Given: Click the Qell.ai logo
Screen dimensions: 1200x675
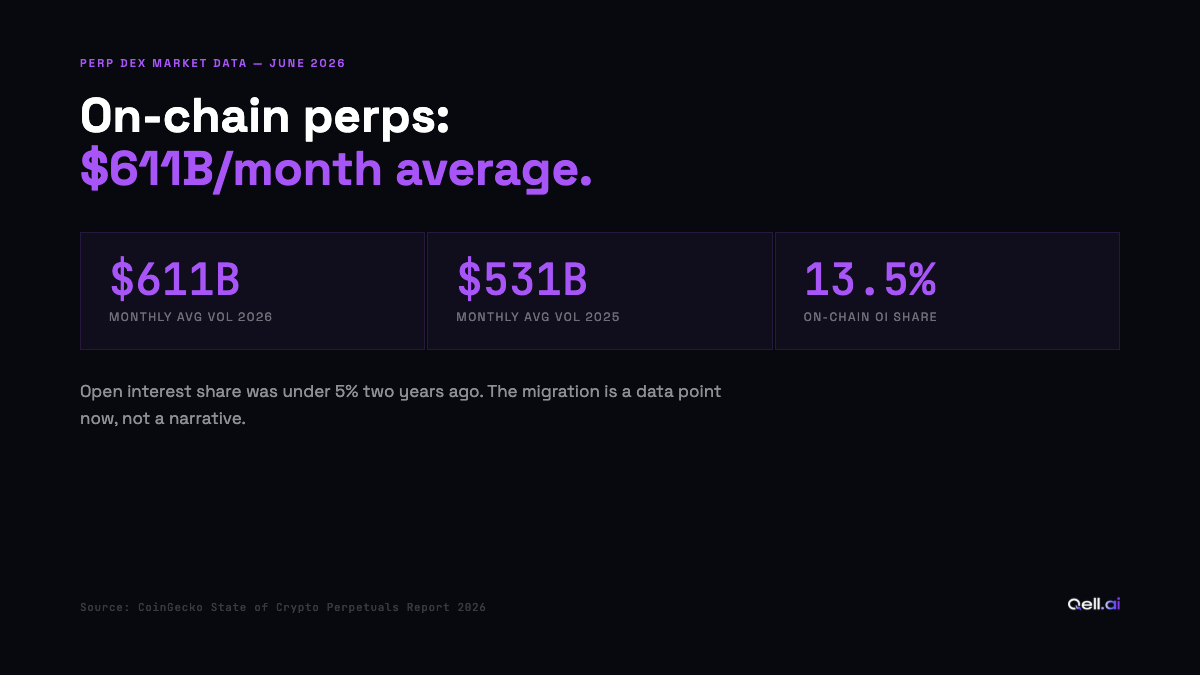Looking at the screenshot, I should 1093,604.
